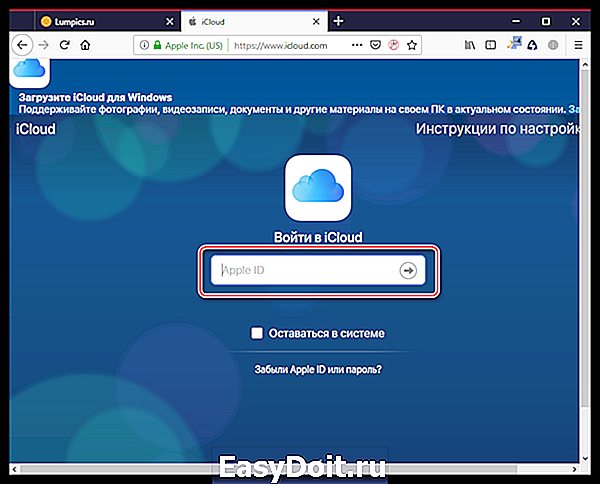The width and height of the screenshot is (600, 484).
Task: Toggle the sidebar view icon
Action: coord(491,45)
